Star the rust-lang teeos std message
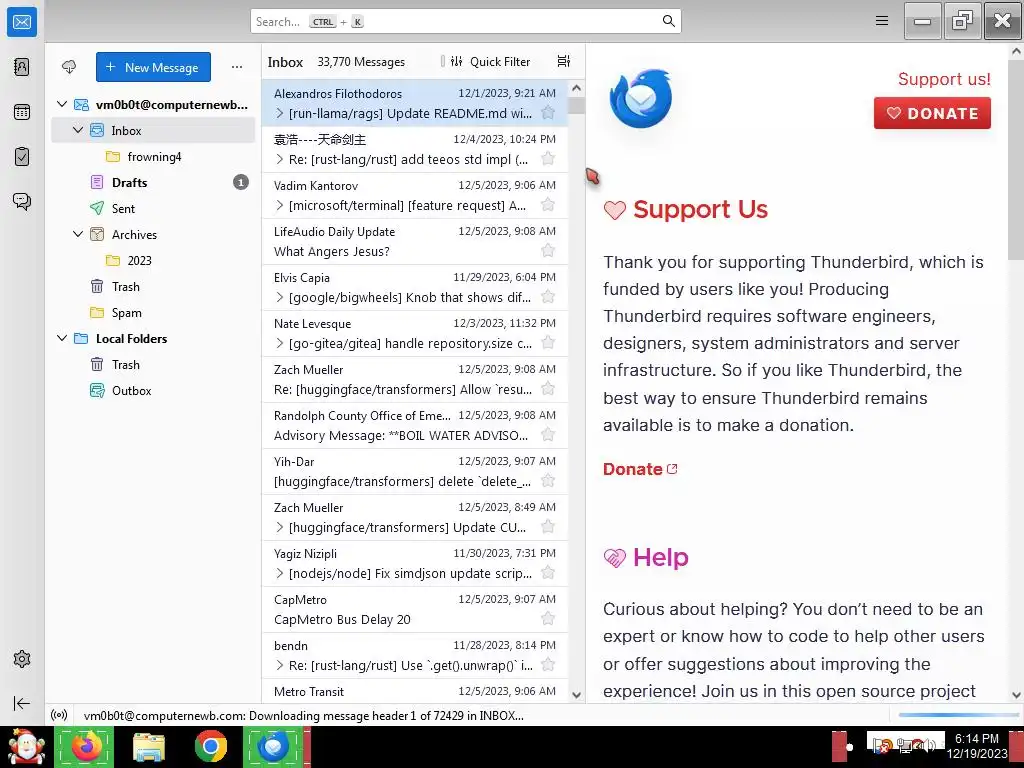 click(x=548, y=159)
